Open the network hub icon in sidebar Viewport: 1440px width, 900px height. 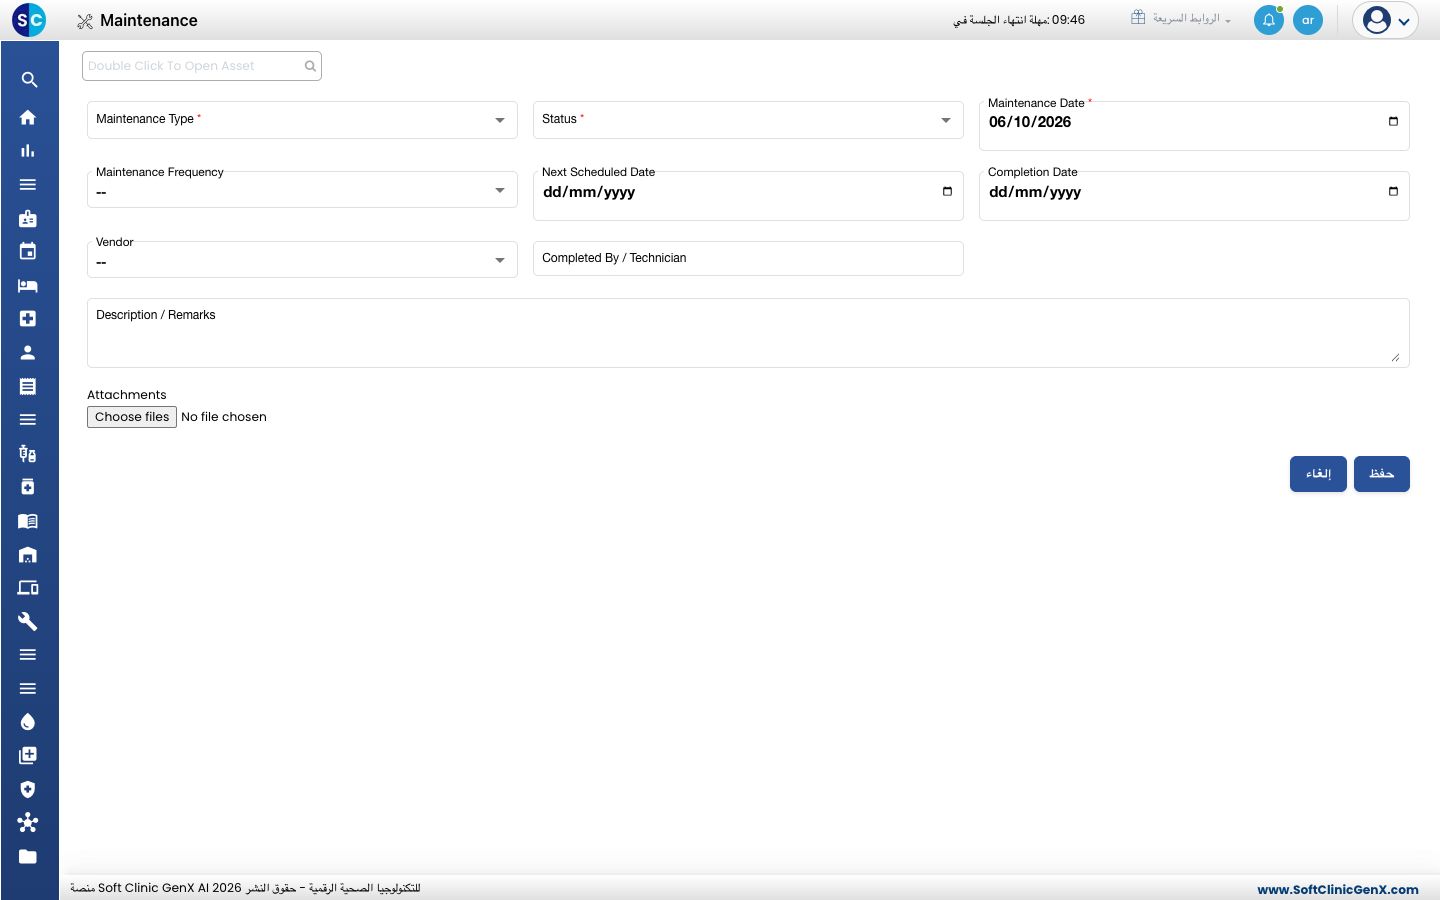[x=28, y=823]
